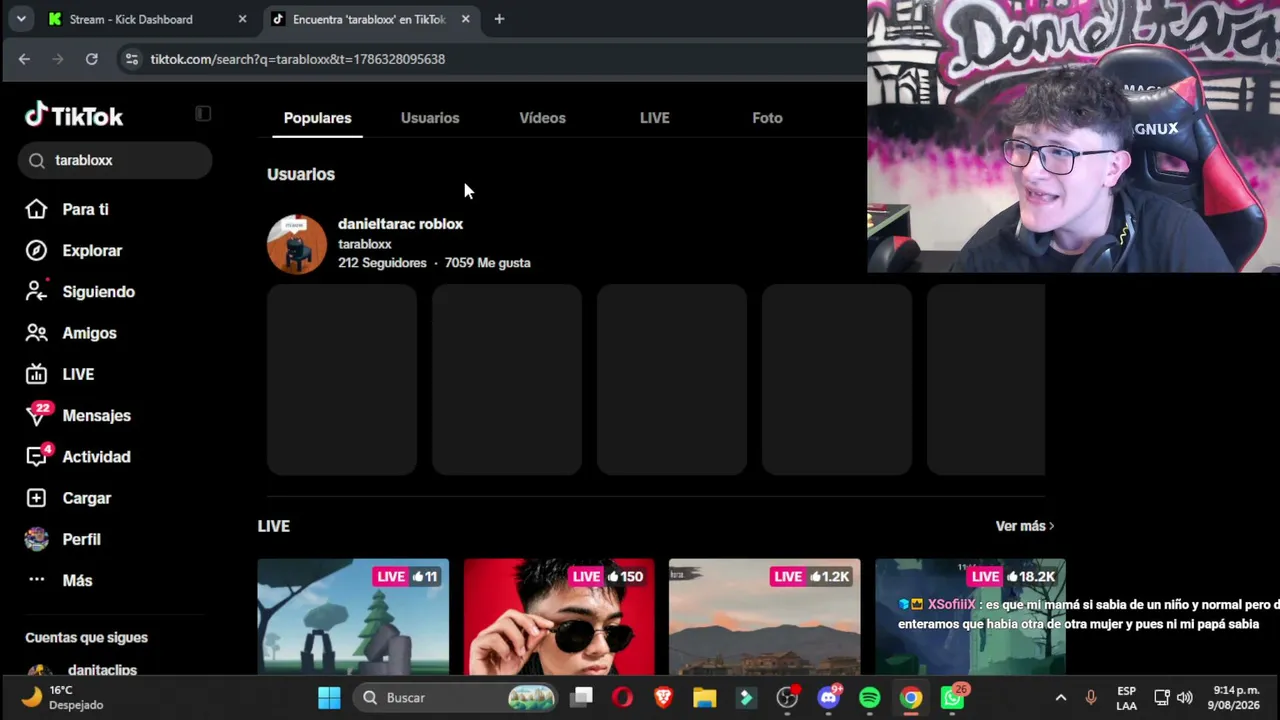The width and height of the screenshot is (1280, 720).
Task: Click the Cuentas que sigues heading
Action: pos(86,637)
